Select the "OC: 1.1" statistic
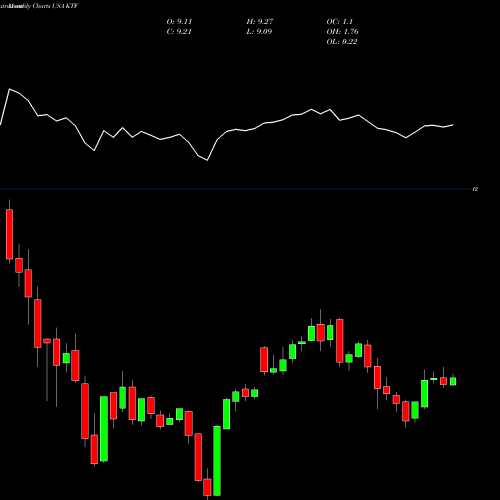This screenshot has width=500, height=500. pos(340,22)
